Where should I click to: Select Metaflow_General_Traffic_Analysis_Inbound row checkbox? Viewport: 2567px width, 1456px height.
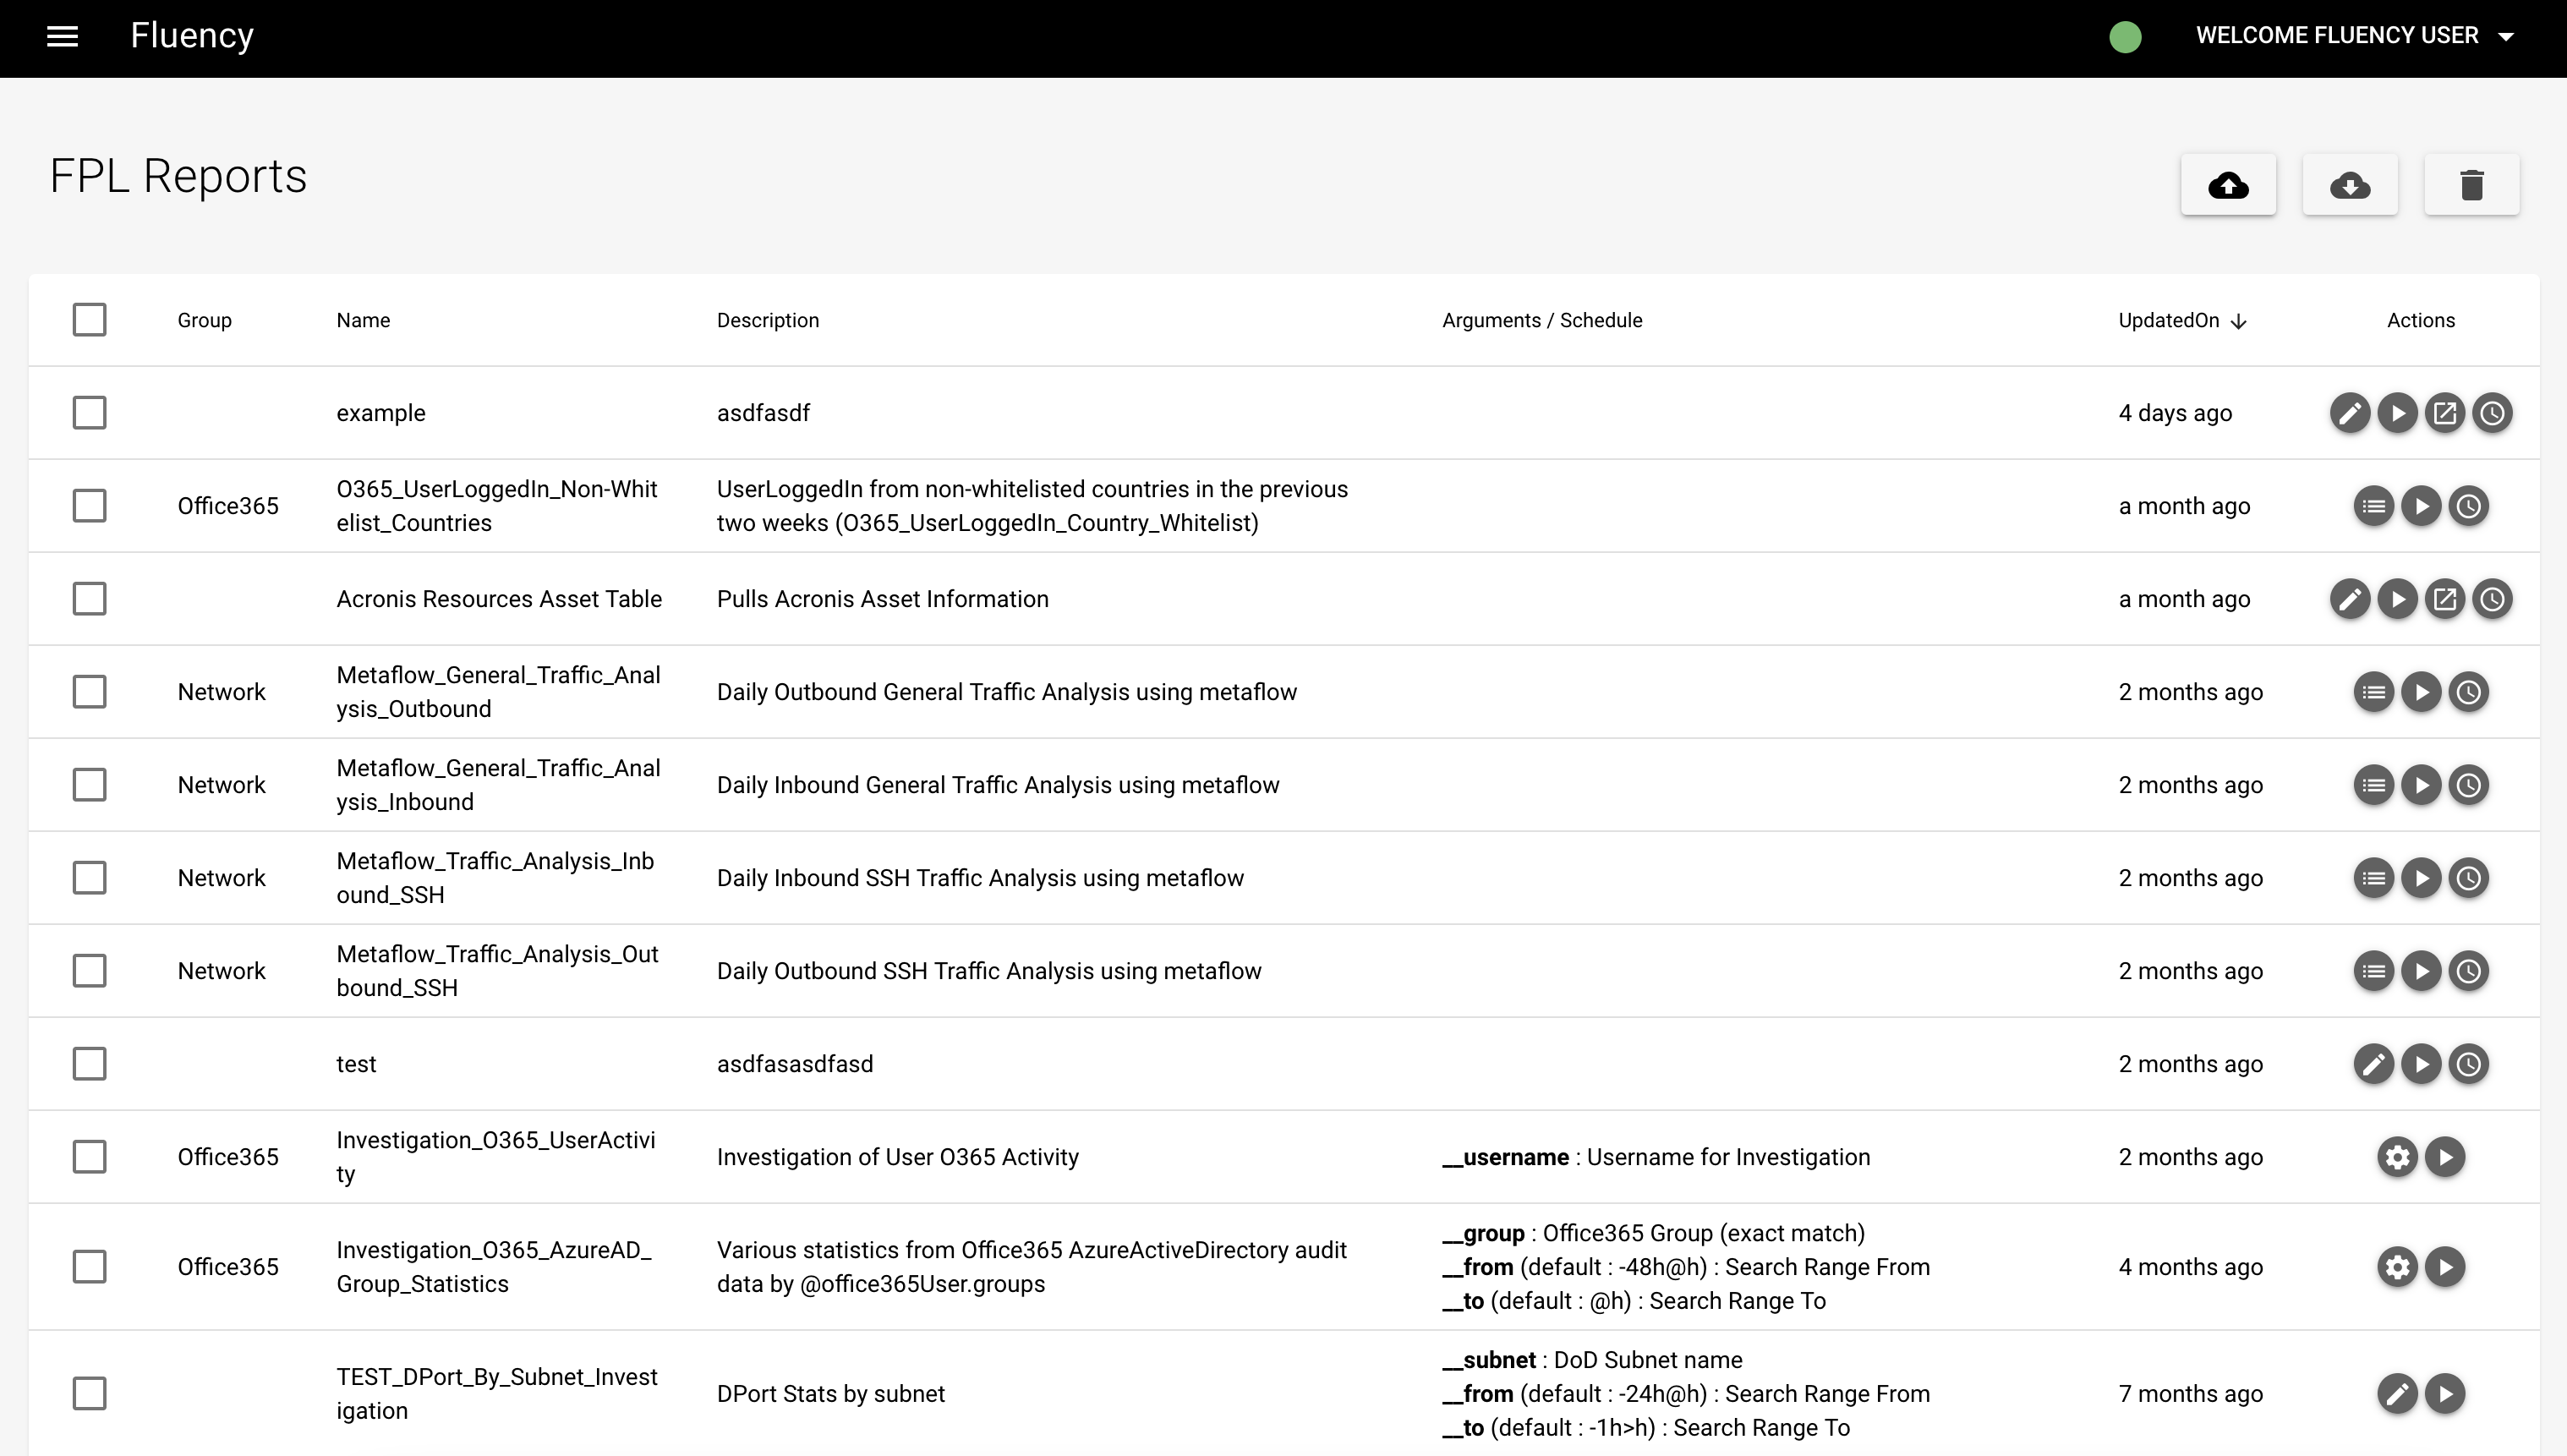pos(89,785)
